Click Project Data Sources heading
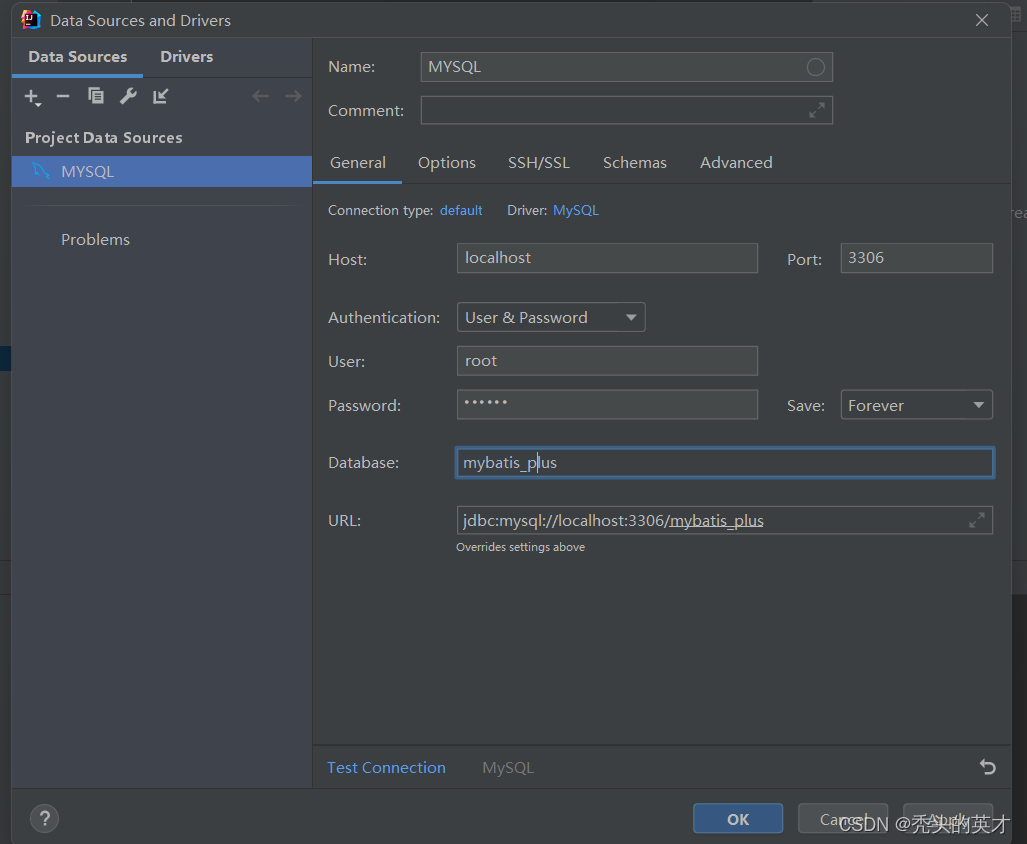1027x844 pixels. [x=103, y=138]
